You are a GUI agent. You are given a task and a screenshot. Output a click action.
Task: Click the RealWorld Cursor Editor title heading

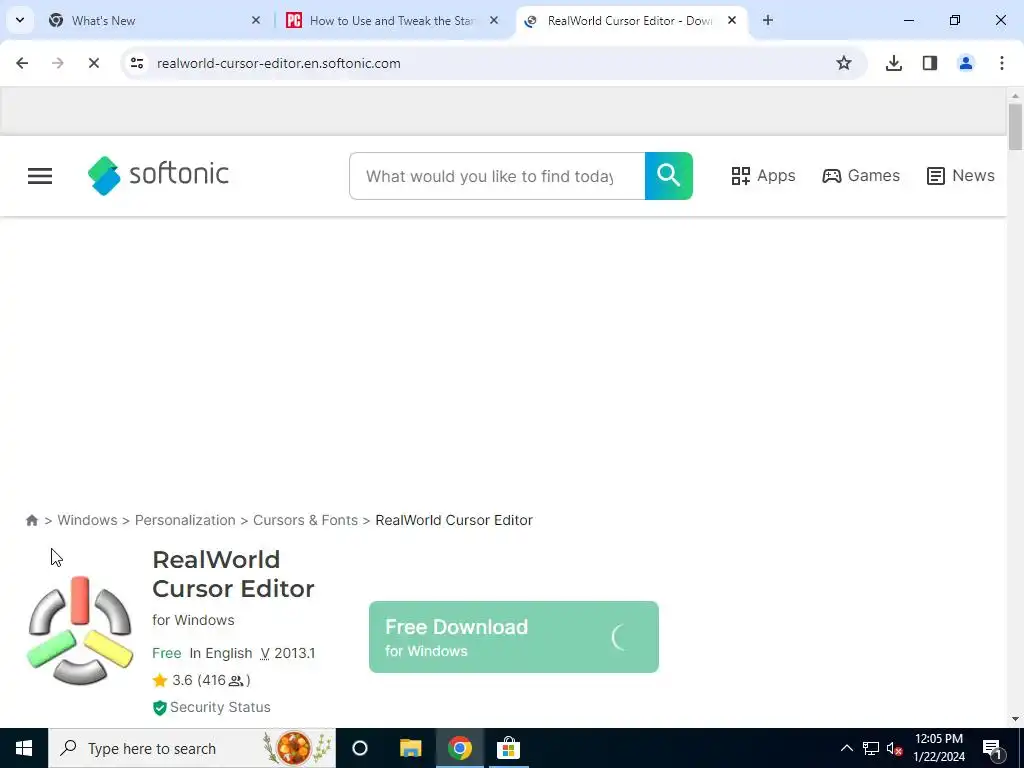pyautogui.click(x=233, y=574)
